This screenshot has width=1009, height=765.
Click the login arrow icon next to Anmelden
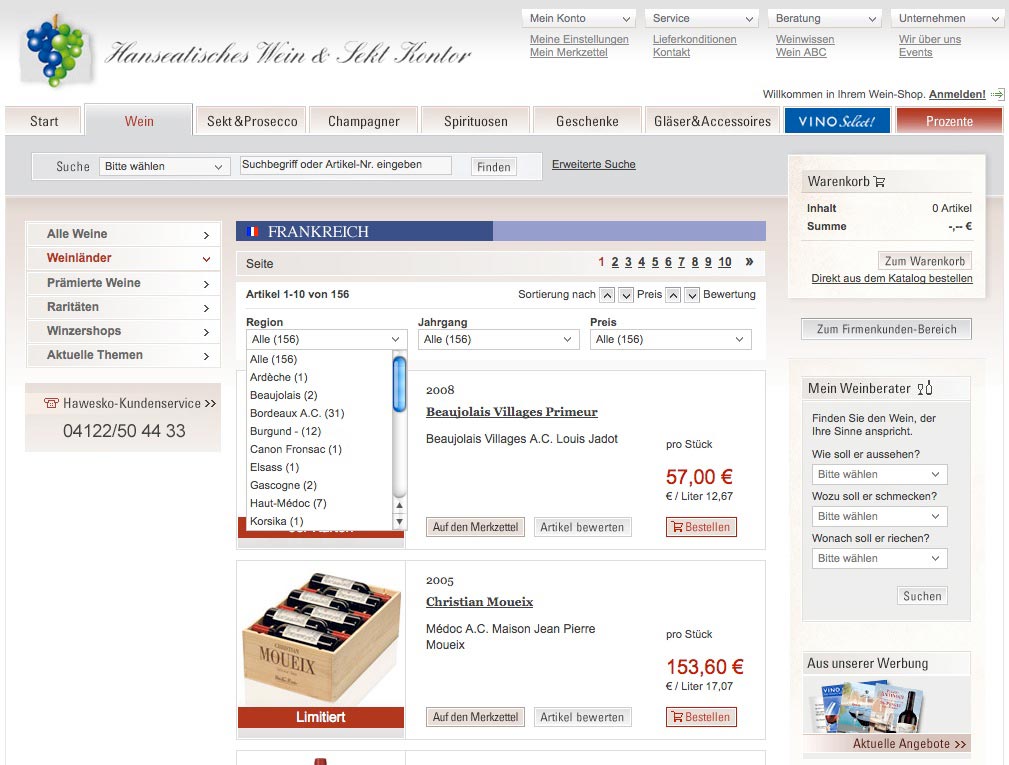coord(997,95)
